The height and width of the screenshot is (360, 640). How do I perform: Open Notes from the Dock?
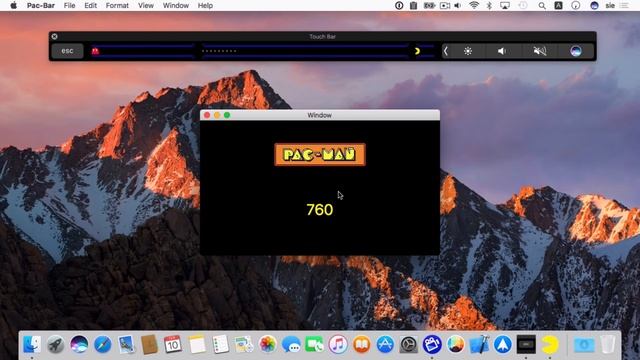(x=197, y=344)
